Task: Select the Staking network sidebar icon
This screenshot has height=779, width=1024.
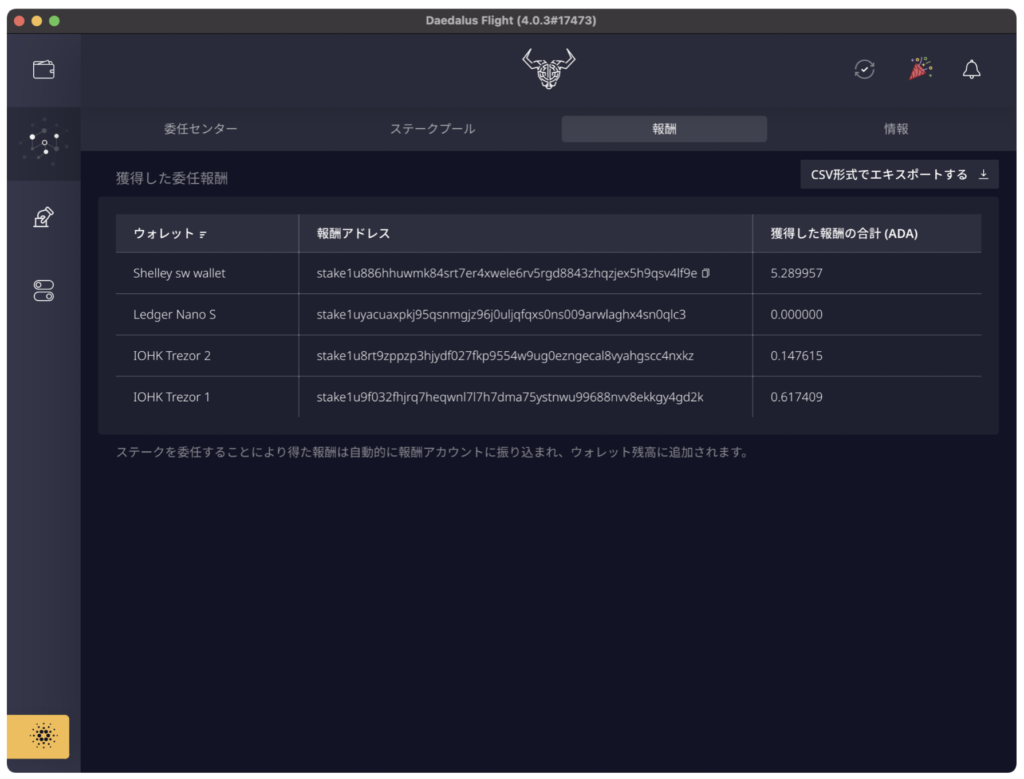Action: tap(43, 144)
